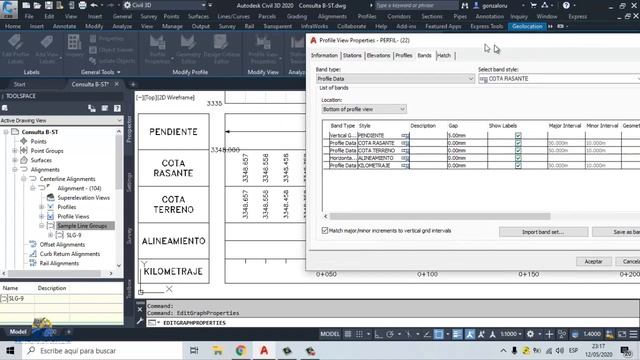Switch to the Information tab
Screen dimensions: 640x360
pyautogui.click(x=324, y=56)
